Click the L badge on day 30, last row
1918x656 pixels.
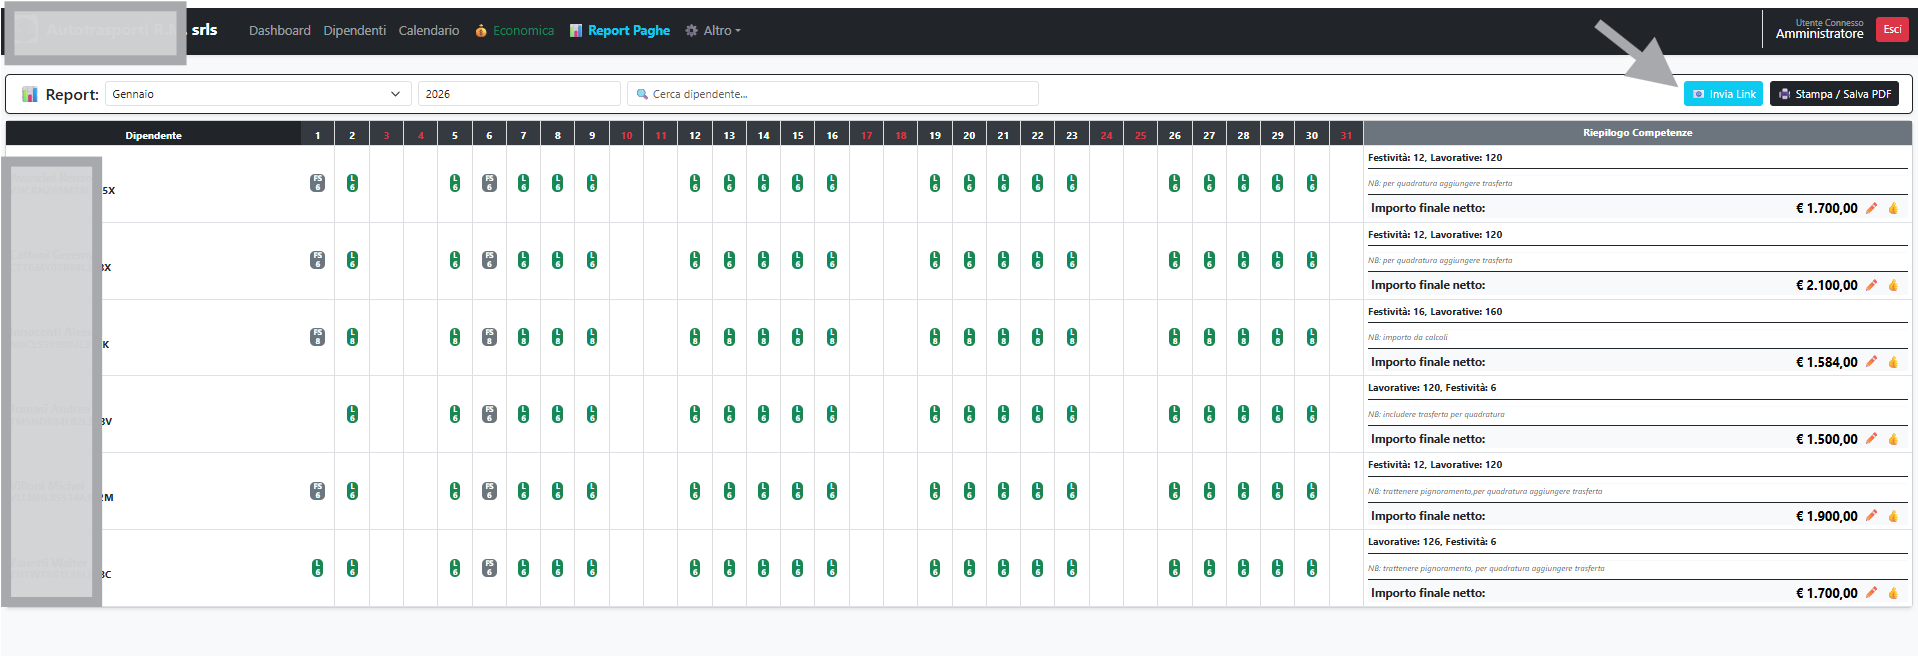click(1311, 568)
